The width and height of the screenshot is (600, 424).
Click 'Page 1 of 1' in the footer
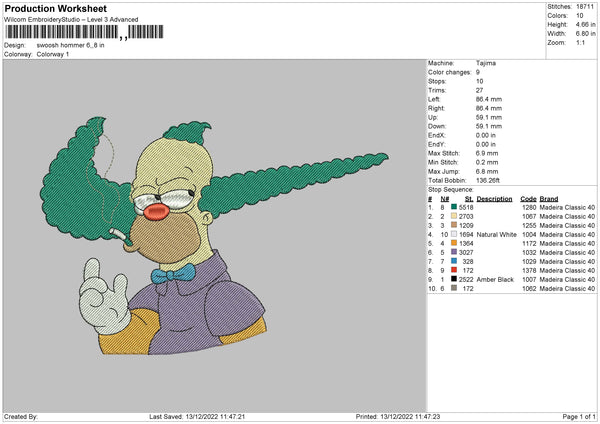point(579,416)
